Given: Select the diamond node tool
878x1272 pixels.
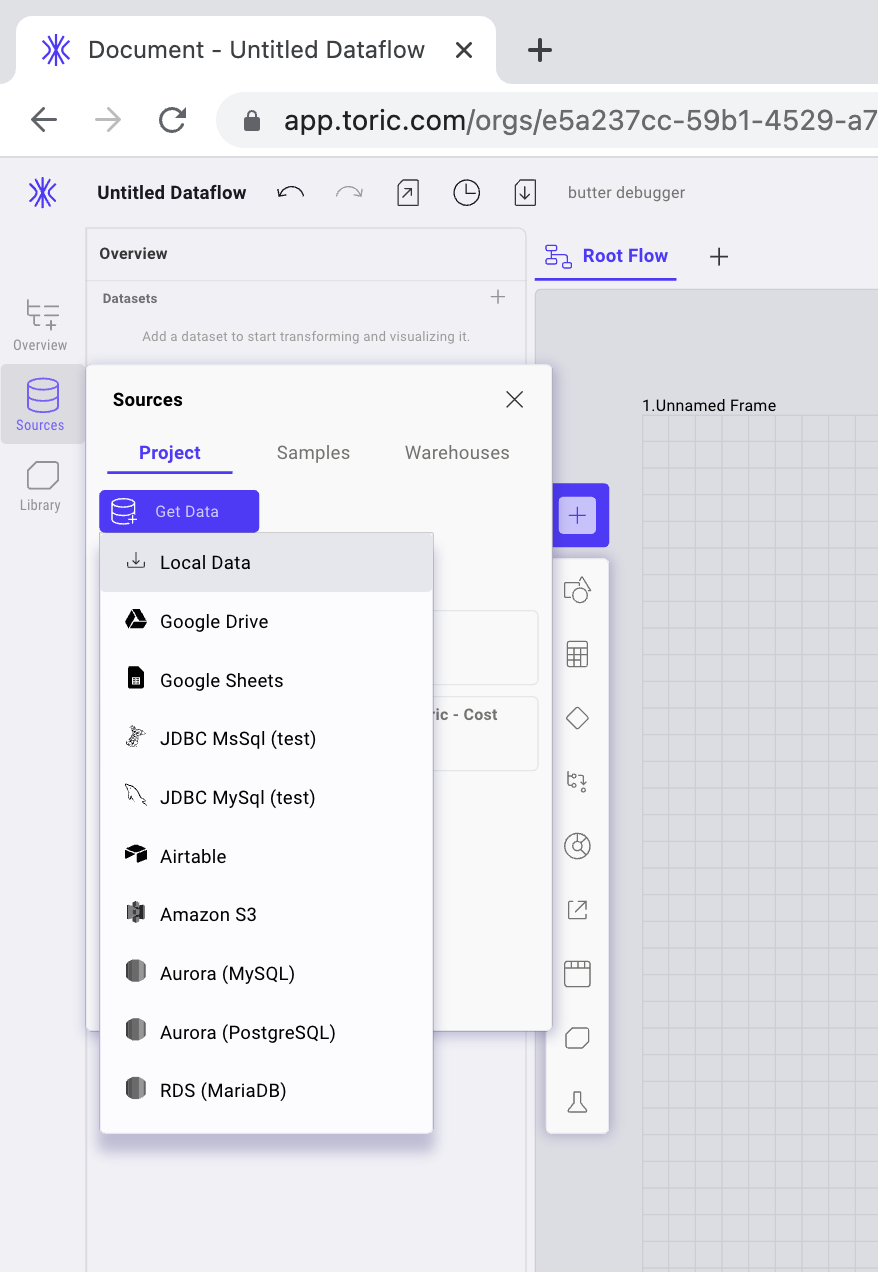Looking at the screenshot, I should 577,718.
